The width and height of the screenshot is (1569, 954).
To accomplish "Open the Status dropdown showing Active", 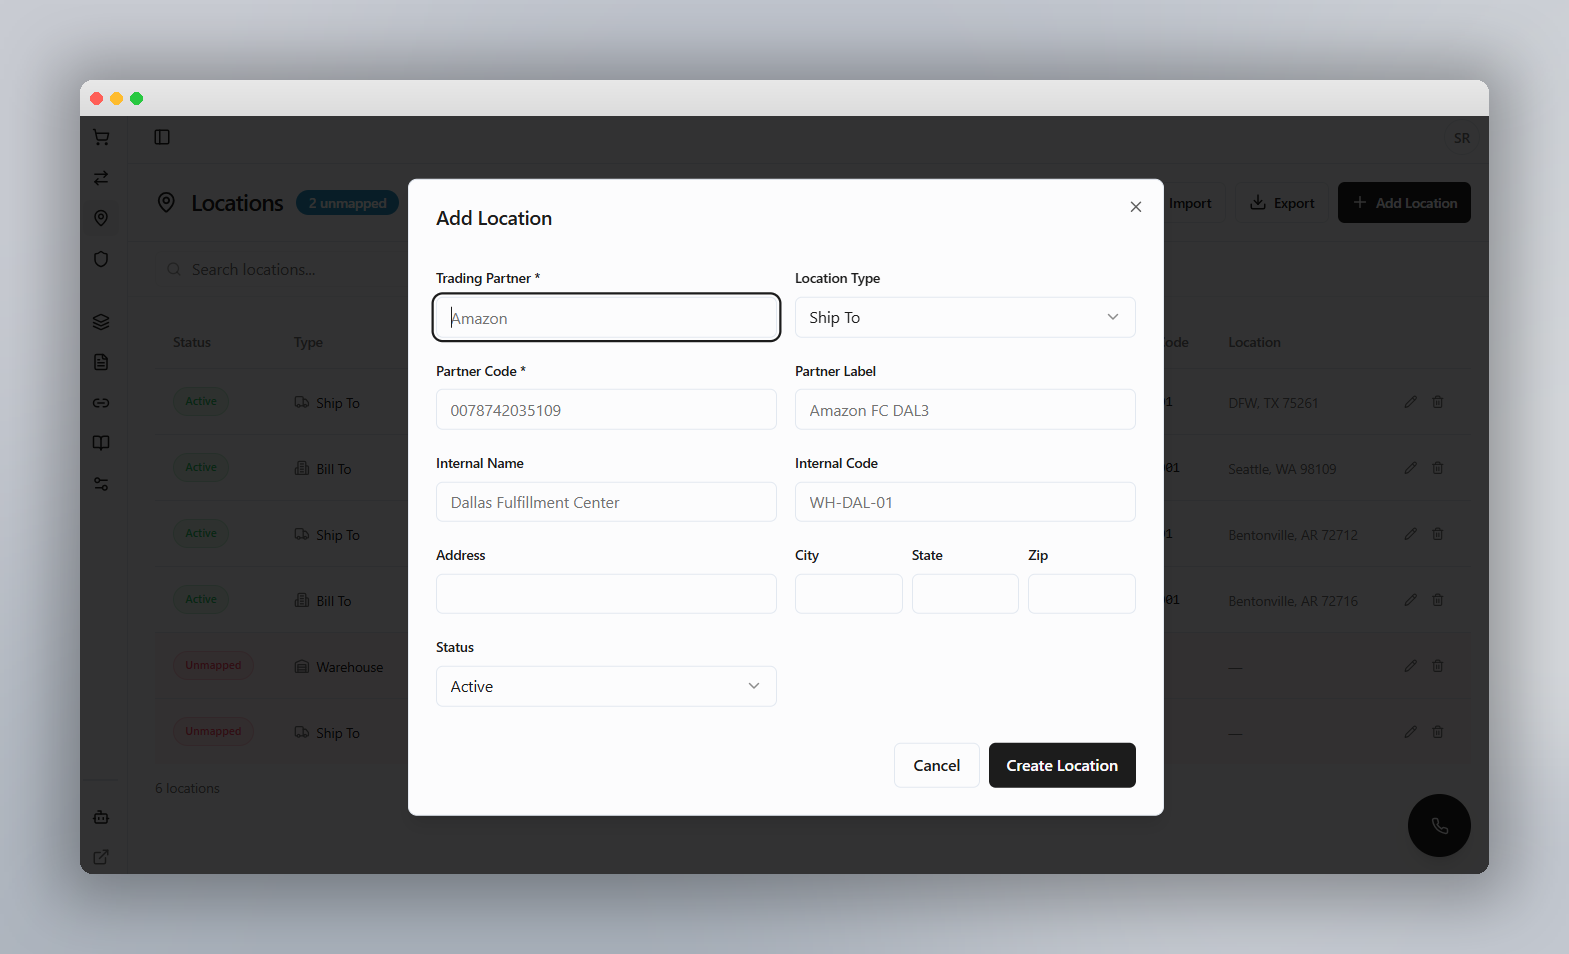I will [606, 686].
